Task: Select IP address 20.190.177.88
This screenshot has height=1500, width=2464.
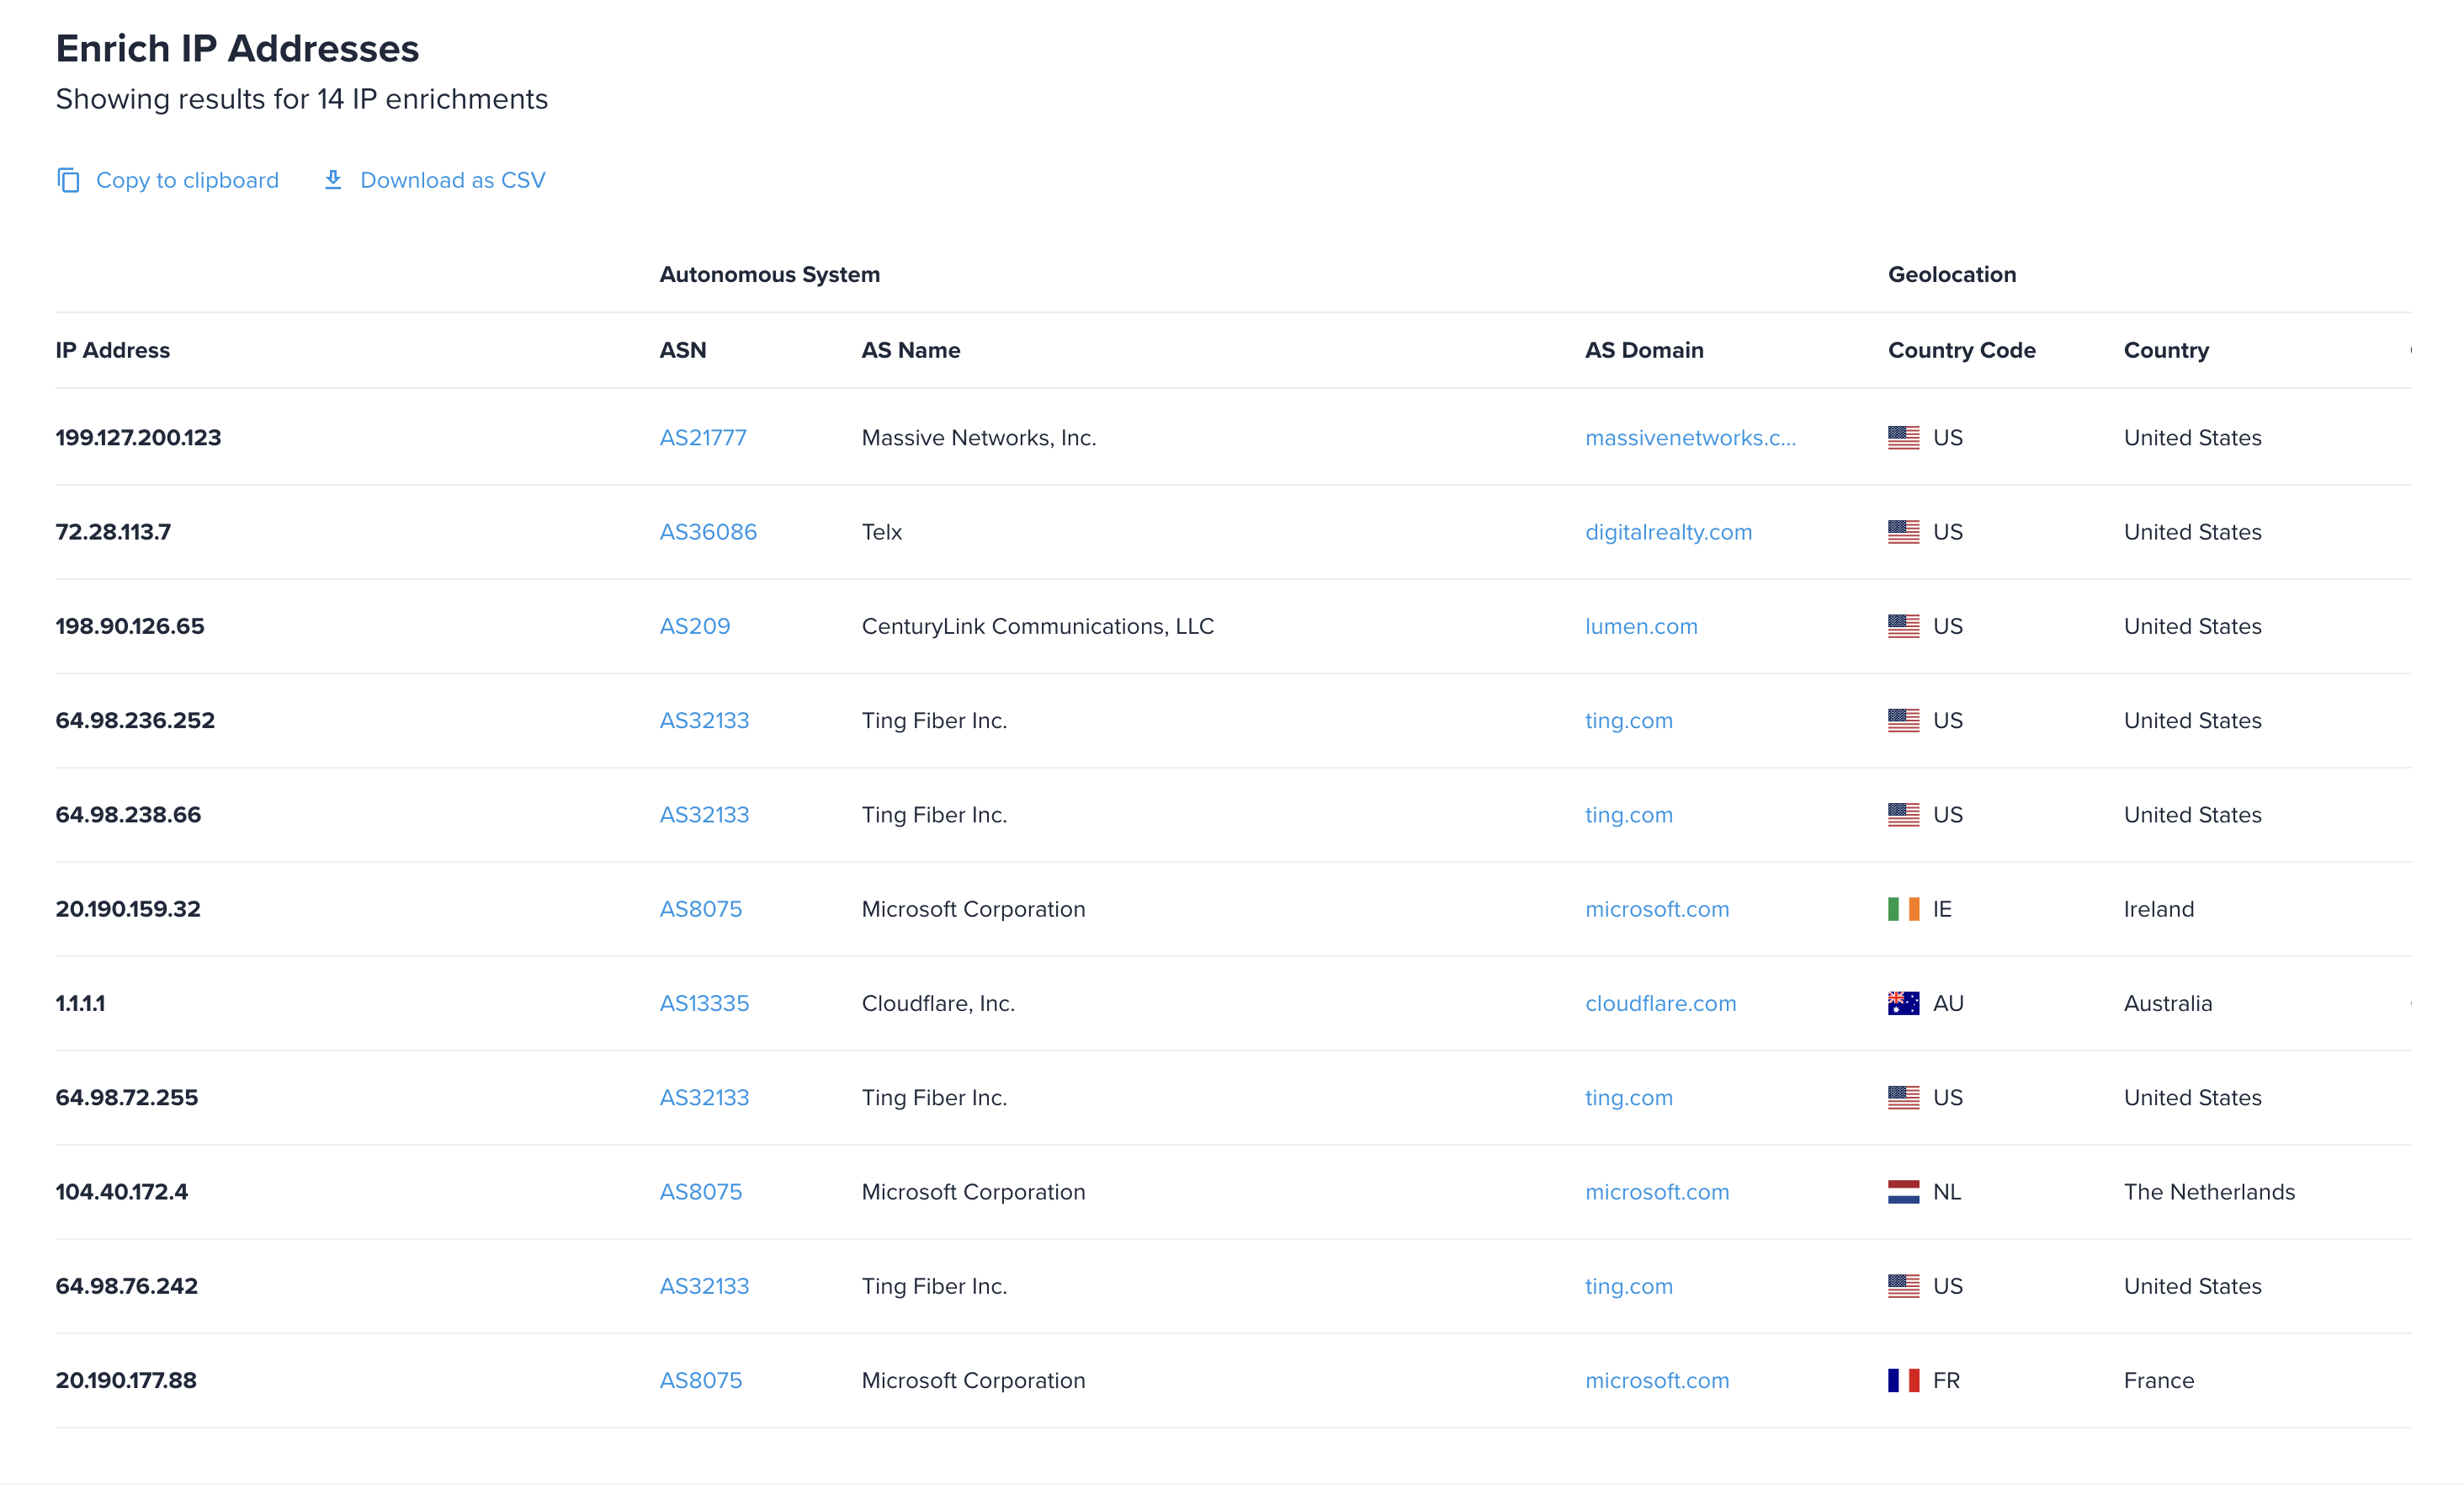Action: coord(126,1380)
